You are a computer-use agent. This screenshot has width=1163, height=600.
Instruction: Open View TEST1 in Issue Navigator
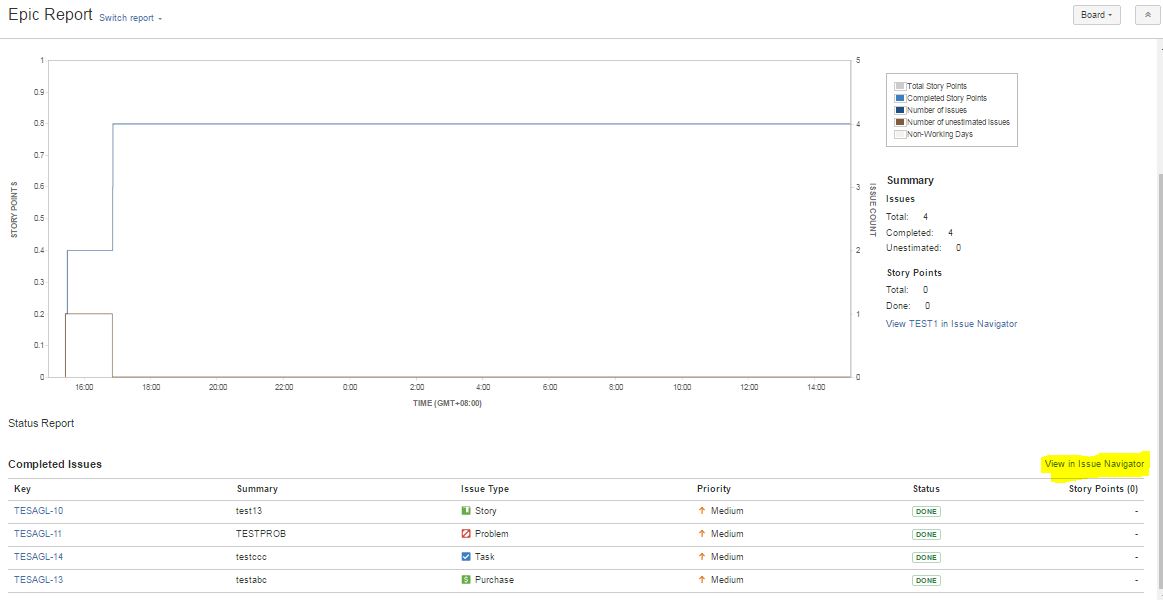pos(952,324)
